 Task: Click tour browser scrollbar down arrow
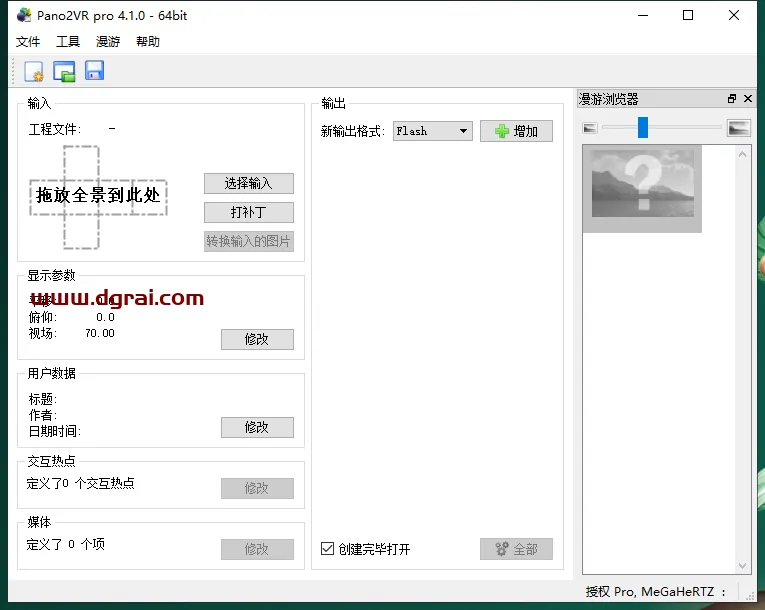pos(743,566)
